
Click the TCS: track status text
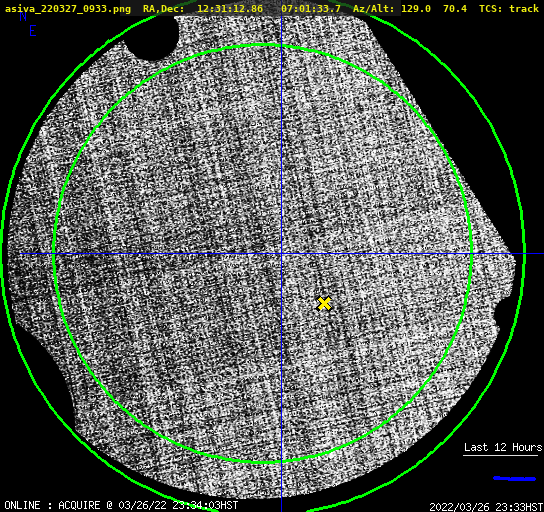[x=509, y=8]
